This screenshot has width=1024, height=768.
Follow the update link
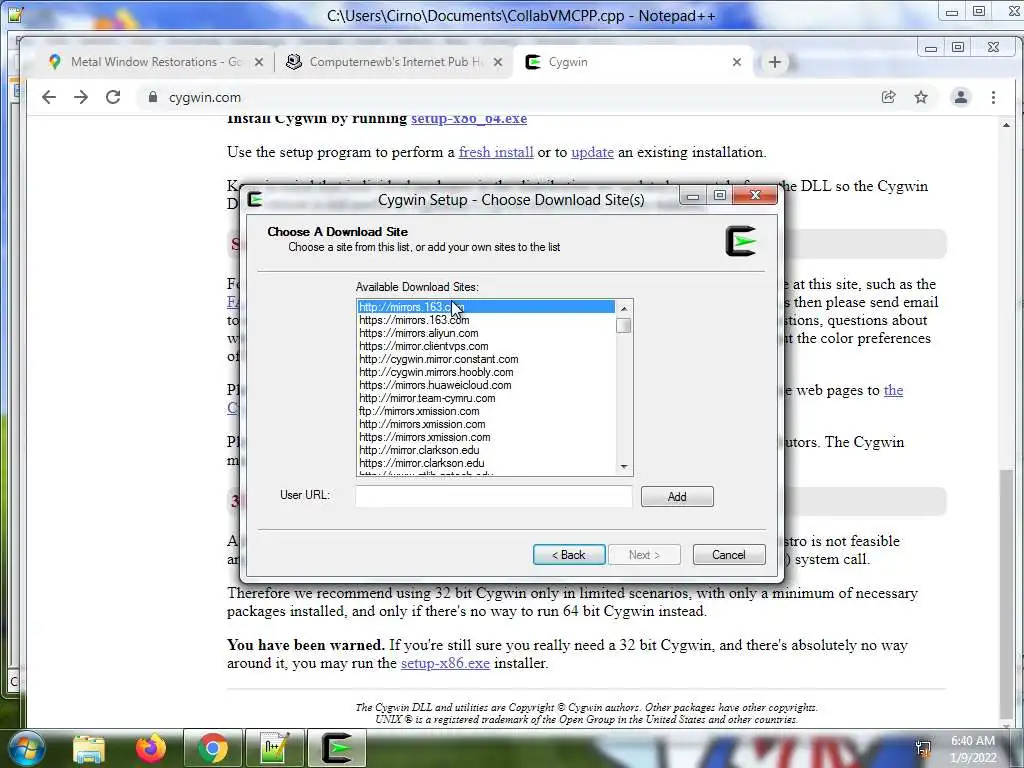click(592, 152)
